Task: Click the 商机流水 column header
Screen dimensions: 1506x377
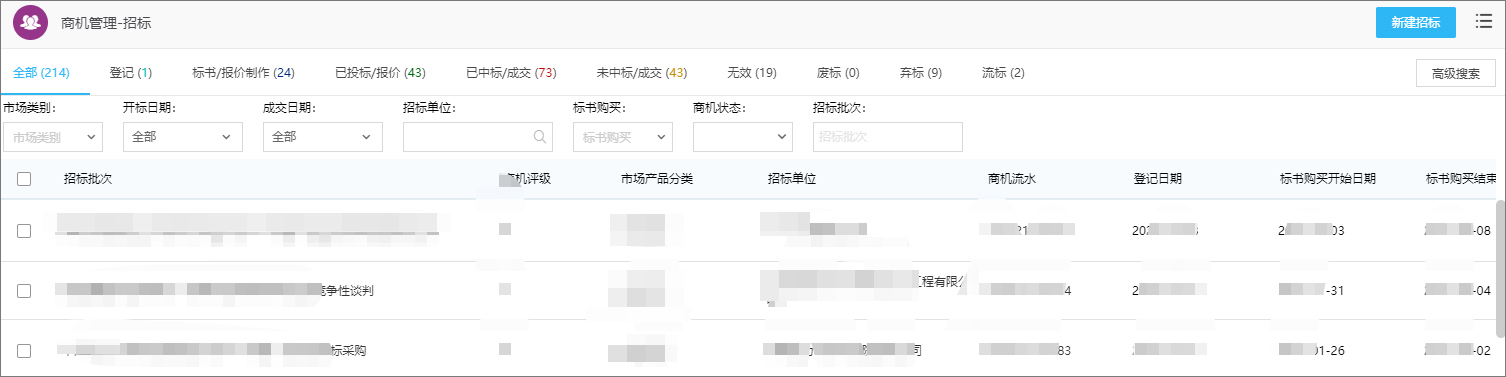Action: pos(1012,179)
